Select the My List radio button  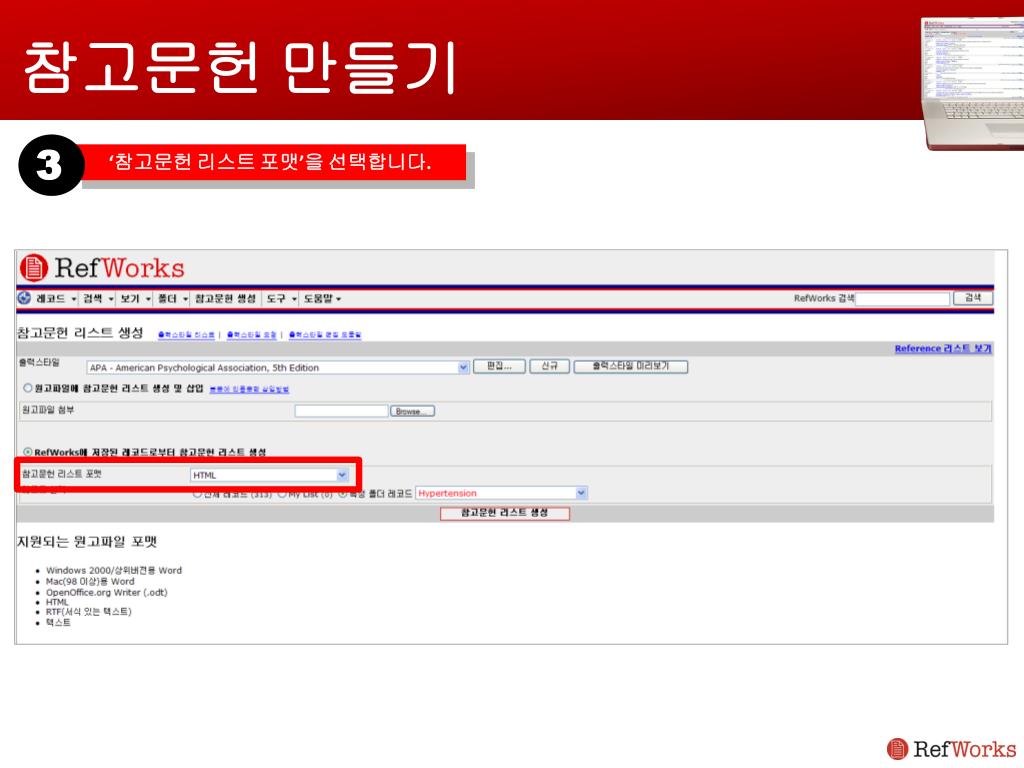[282, 494]
